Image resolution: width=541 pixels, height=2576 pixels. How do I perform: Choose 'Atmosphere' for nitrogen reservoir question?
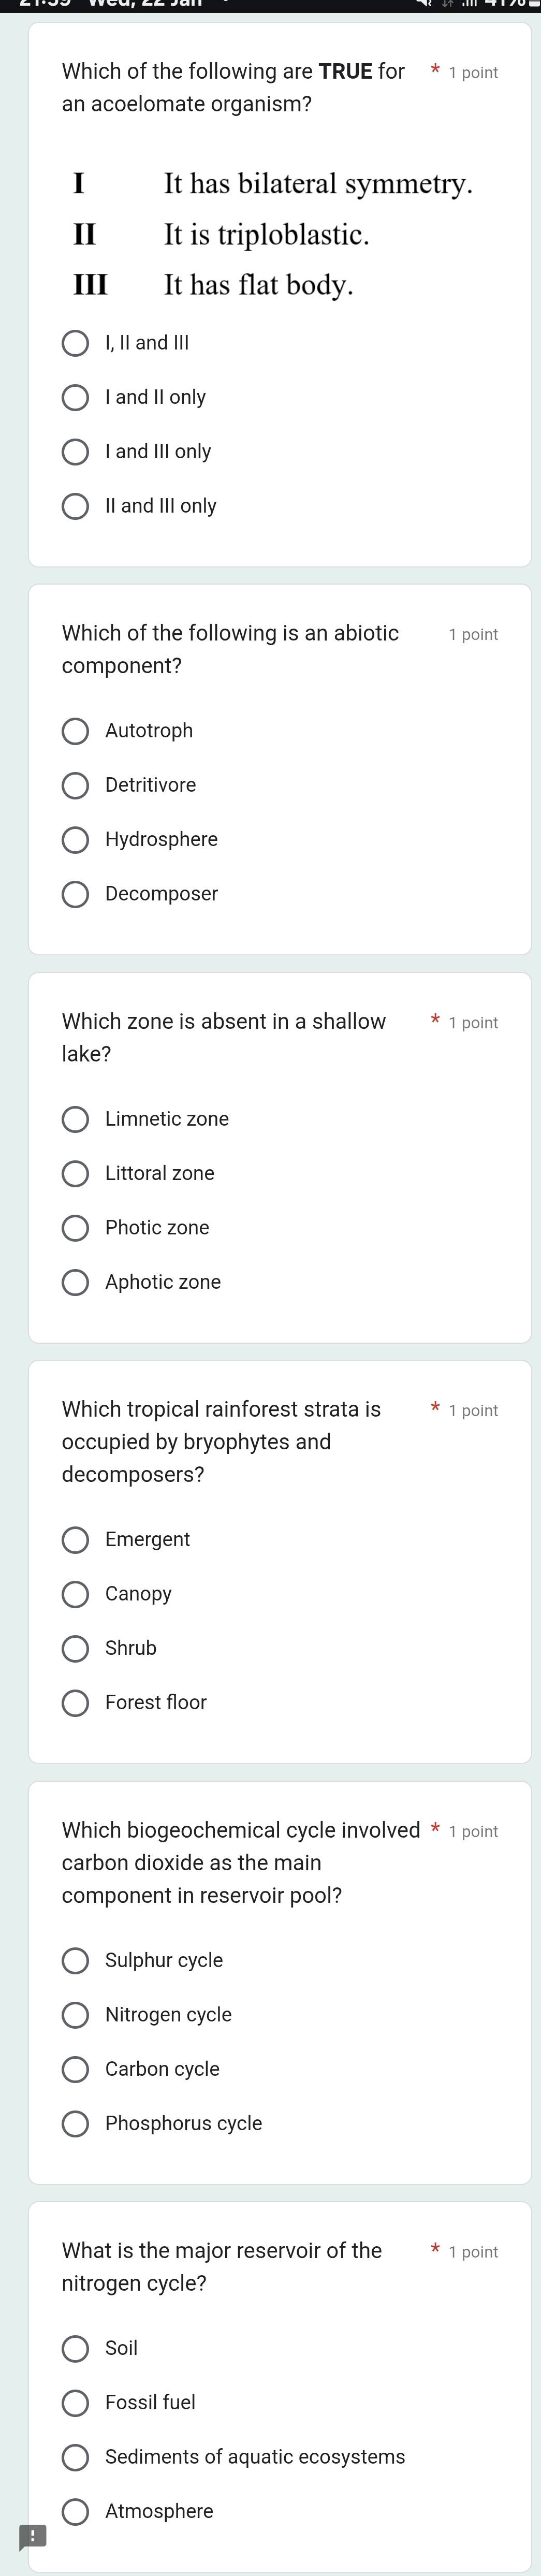(x=75, y=2511)
